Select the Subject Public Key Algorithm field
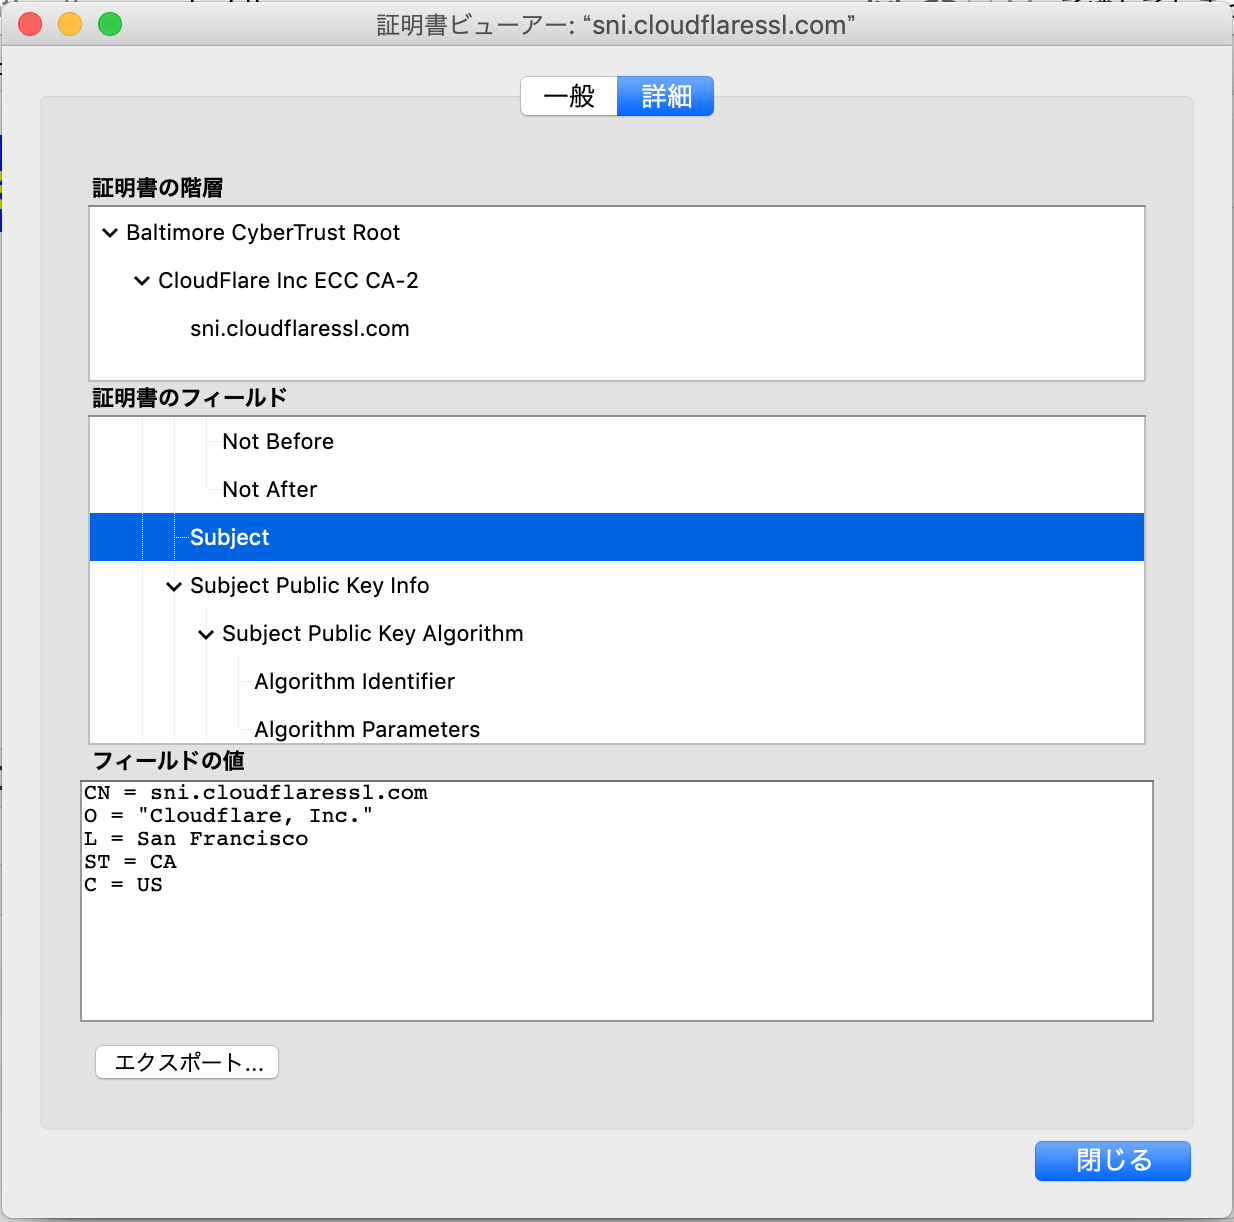 [373, 634]
